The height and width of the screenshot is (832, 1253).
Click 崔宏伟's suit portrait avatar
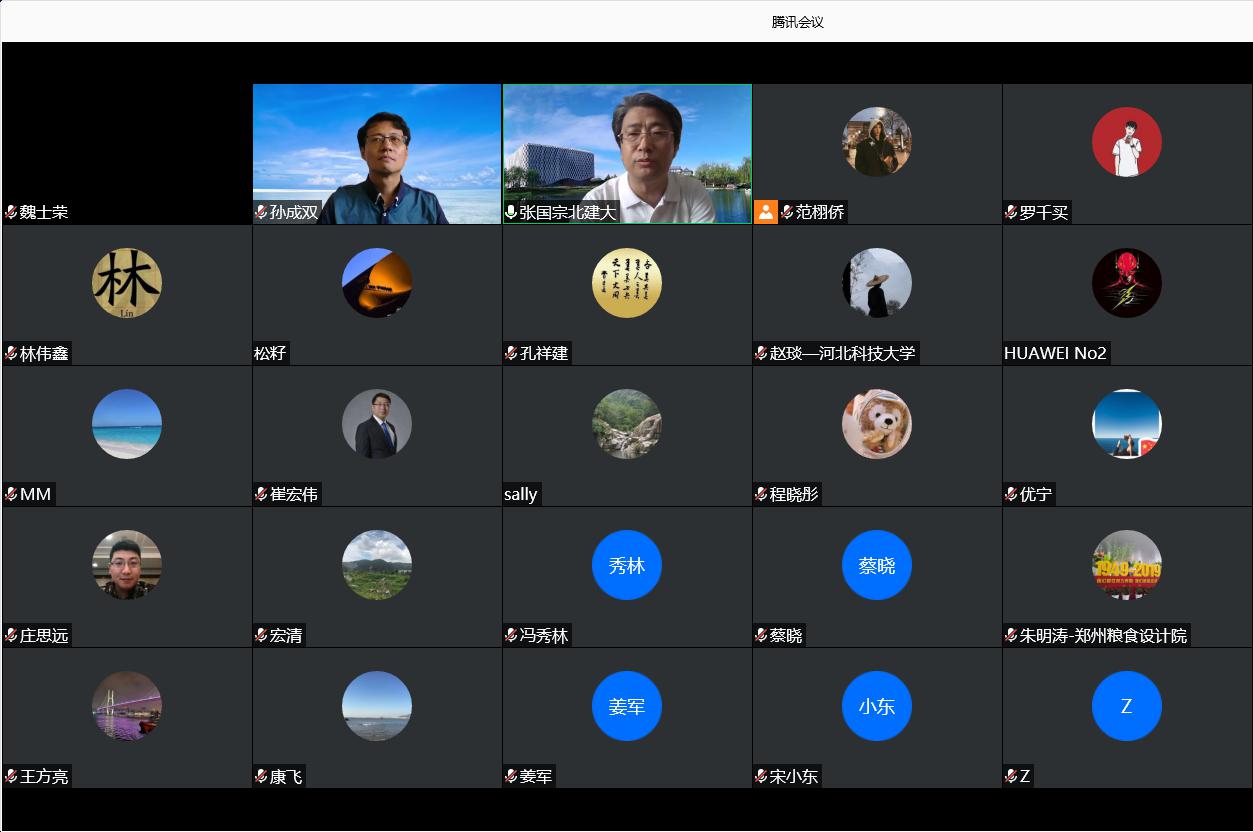(x=377, y=424)
